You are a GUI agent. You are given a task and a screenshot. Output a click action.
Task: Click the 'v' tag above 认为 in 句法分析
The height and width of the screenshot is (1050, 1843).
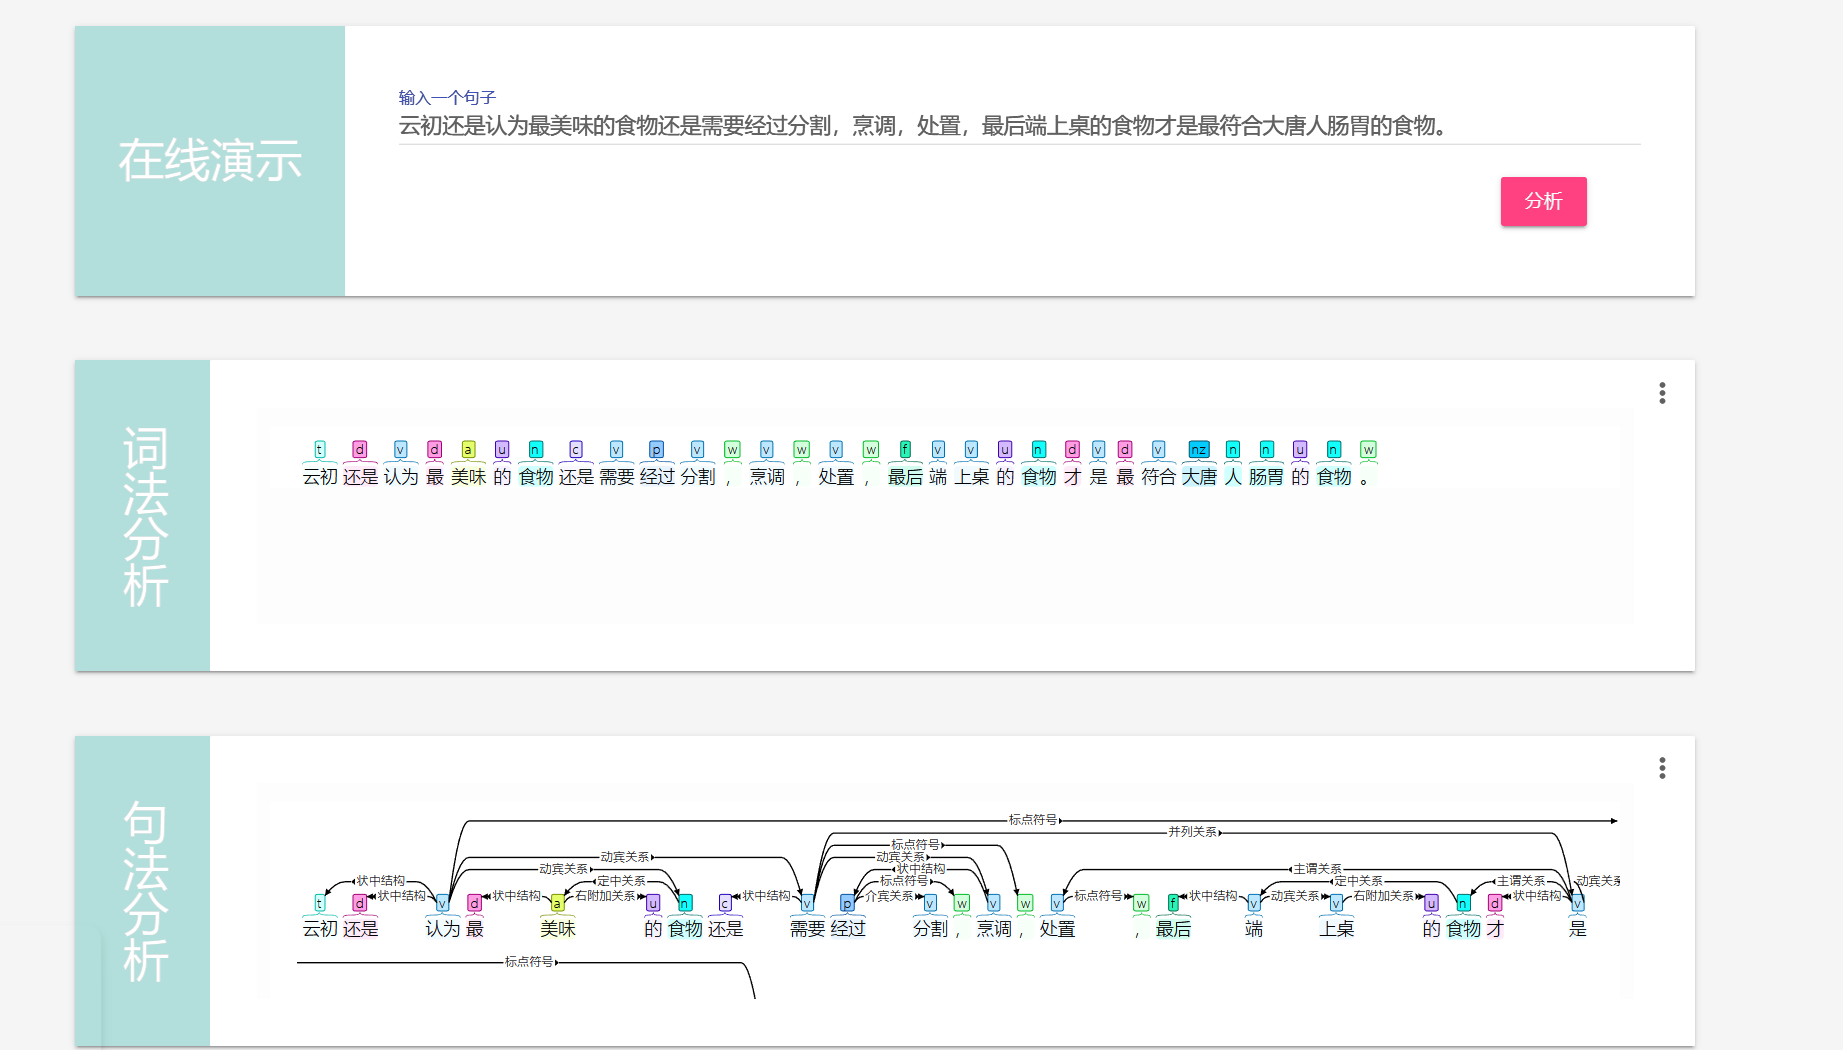point(442,903)
